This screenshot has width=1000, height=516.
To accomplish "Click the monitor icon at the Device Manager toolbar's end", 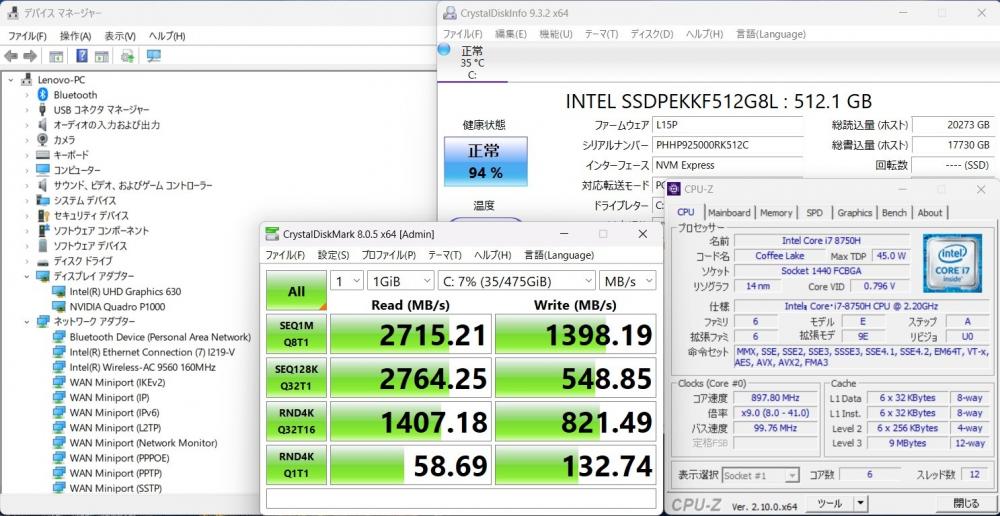I will coord(153,56).
